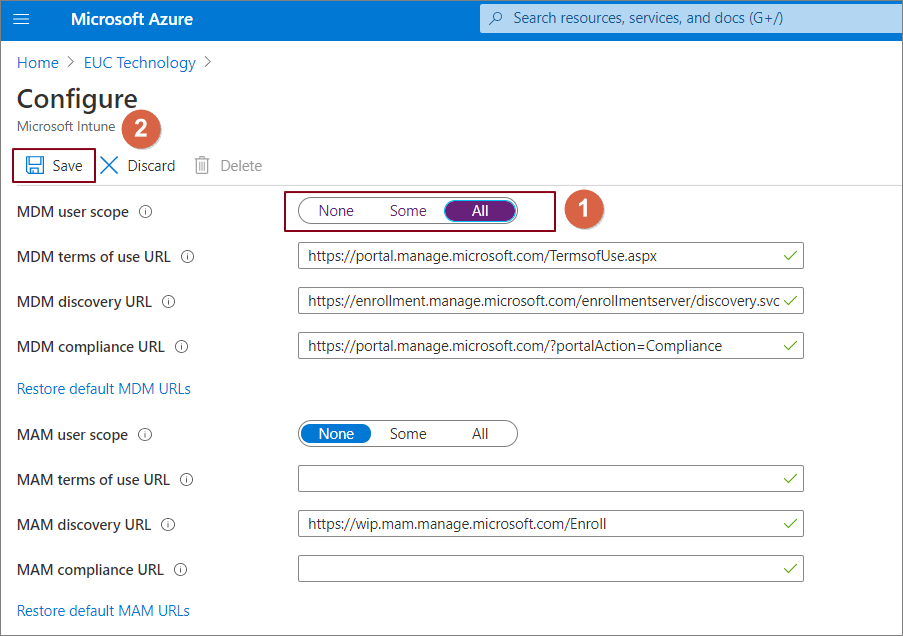Viewport: 903px width, 636px height.
Task: Click checkmark in MDM terms of use field
Action: 790,255
